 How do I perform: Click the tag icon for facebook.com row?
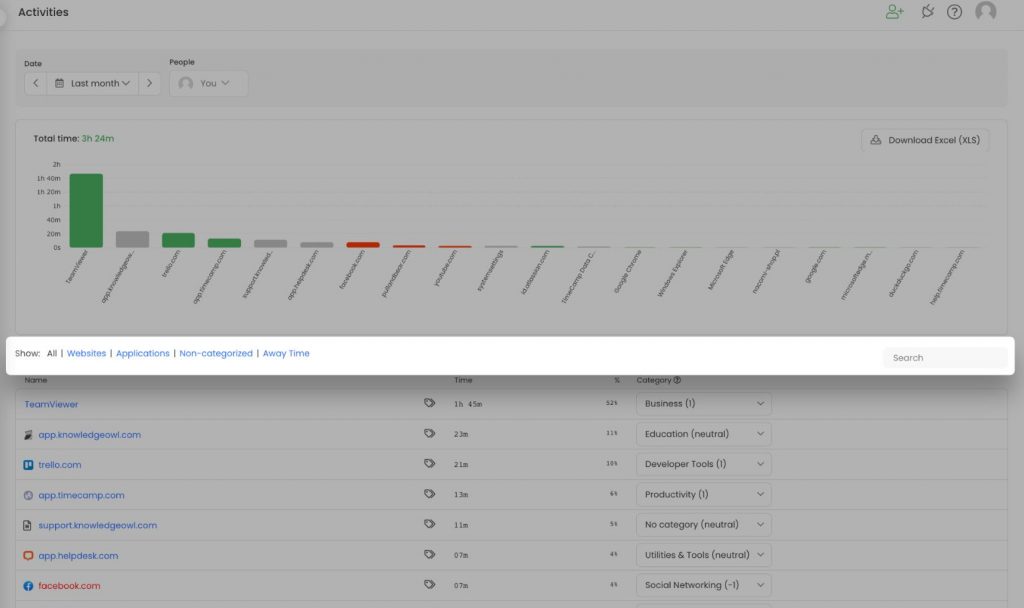[429, 584]
